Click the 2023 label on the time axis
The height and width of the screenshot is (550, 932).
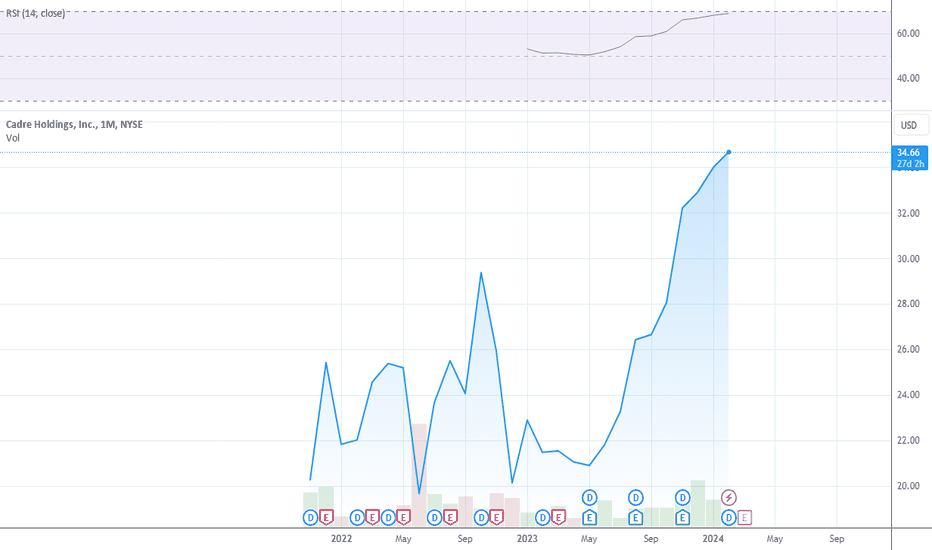pos(527,539)
